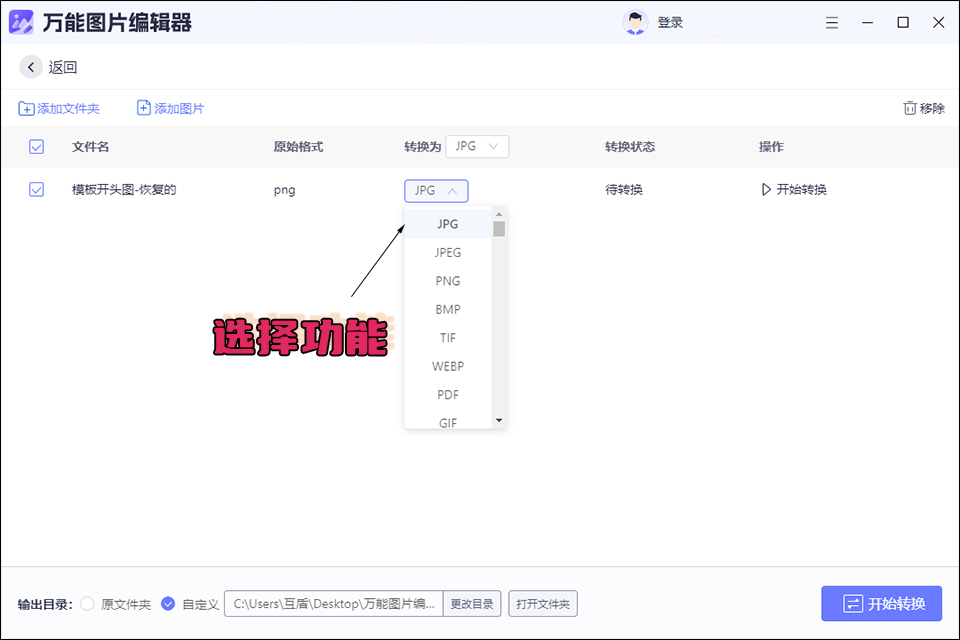Viewport: 960px width, 640px height.
Task: Click the dropdown list scroll-down arrow
Action: pos(499,420)
